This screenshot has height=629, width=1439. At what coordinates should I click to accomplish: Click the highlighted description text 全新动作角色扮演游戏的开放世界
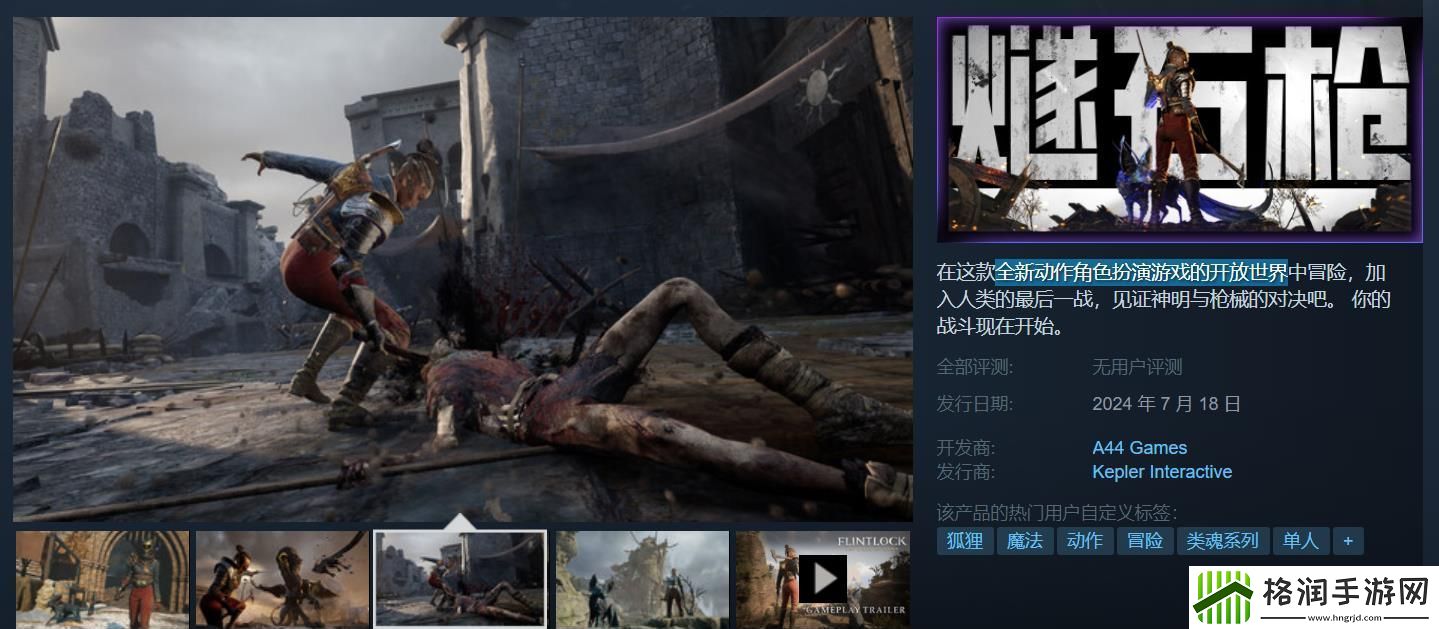pos(1140,273)
